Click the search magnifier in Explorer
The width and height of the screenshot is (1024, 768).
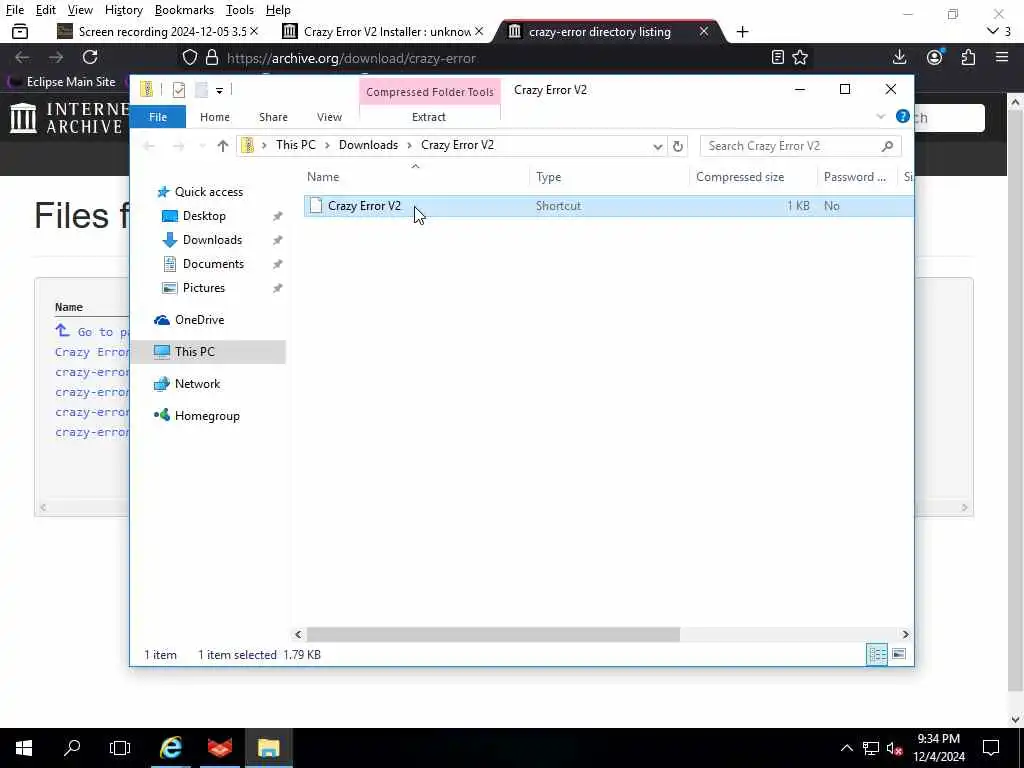[887, 146]
